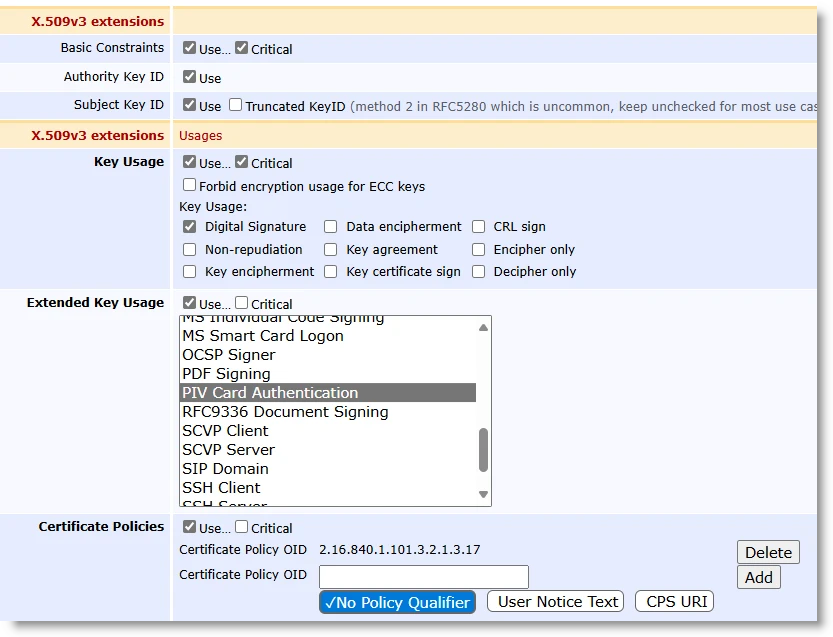Select SIP Domain in list
Image resolution: width=833 pixels, height=637 pixels.
click(x=328, y=469)
